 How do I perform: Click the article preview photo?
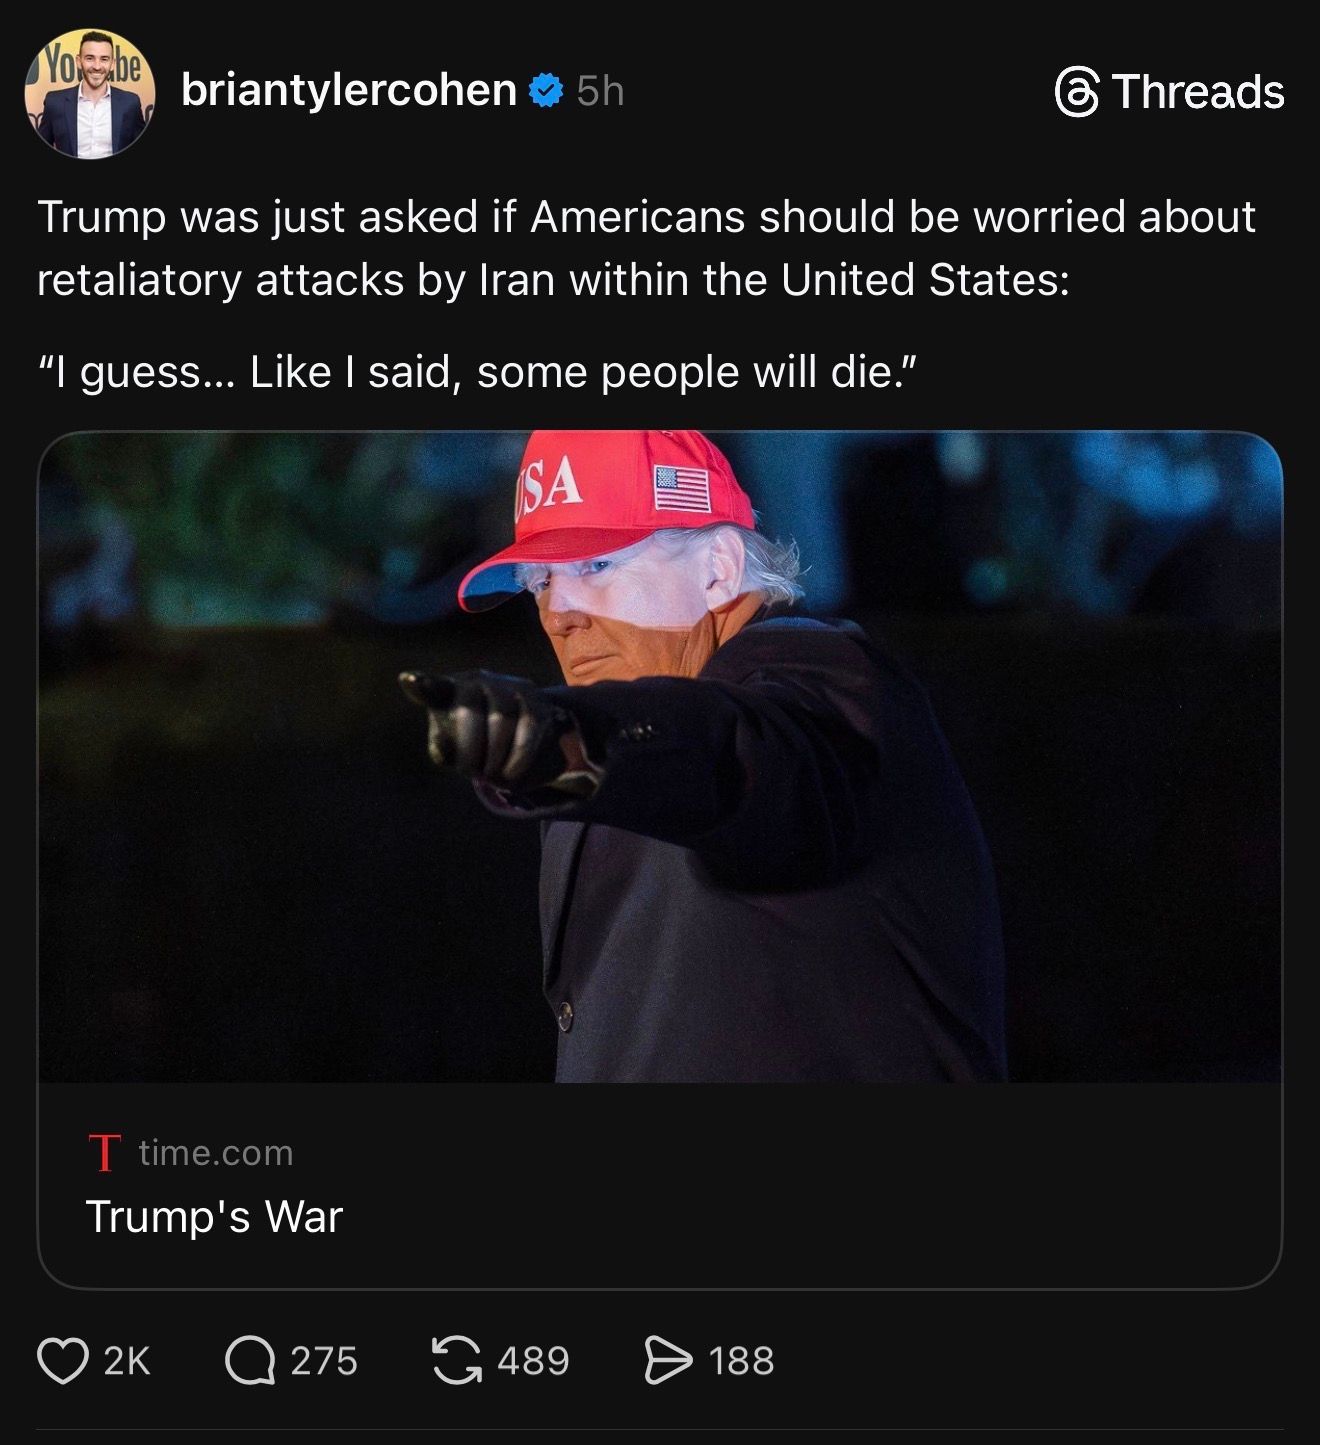coord(659,757)
